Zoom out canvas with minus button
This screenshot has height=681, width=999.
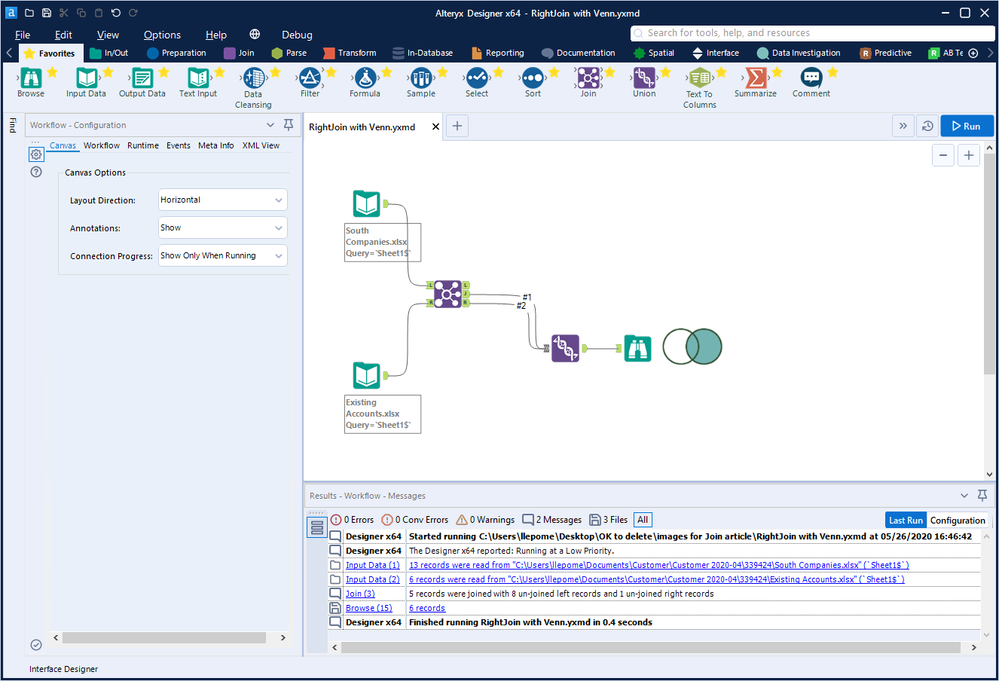pos(943,155)
